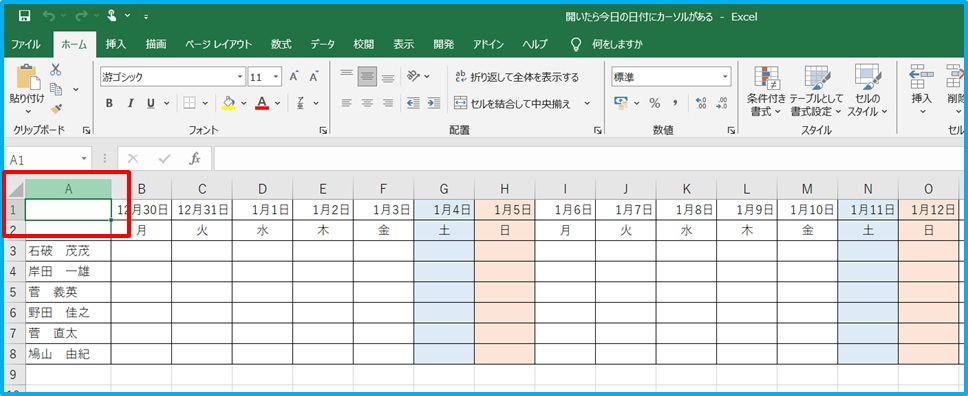Toggle Italic formatting

130,103
